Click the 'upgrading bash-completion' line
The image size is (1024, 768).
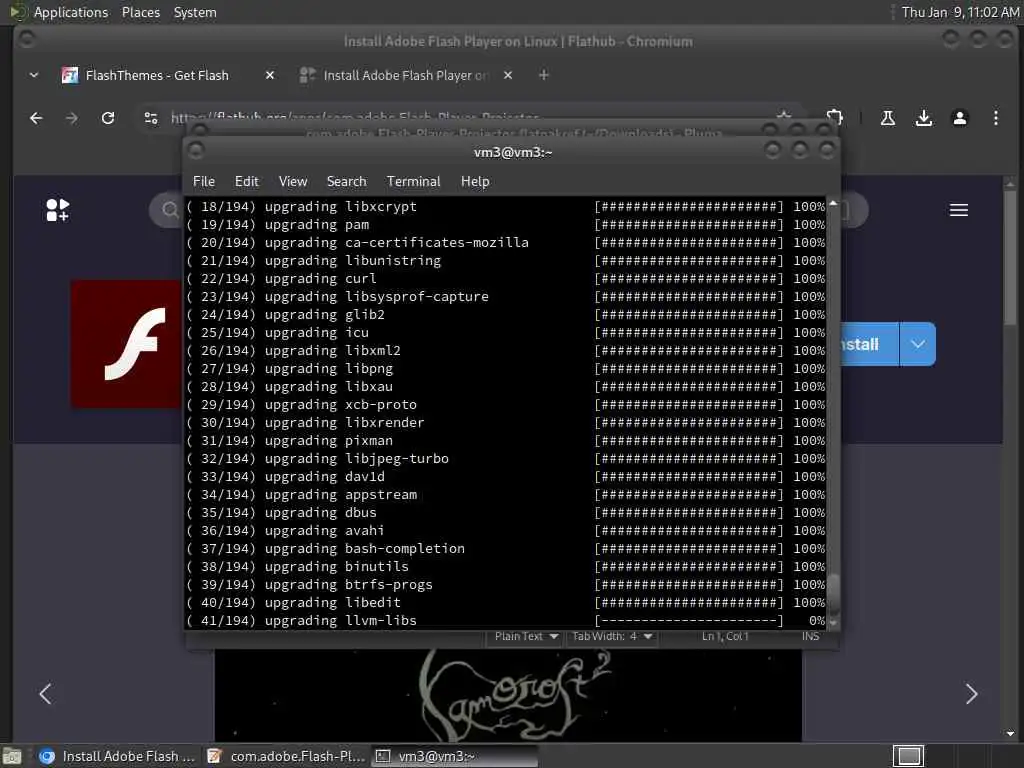click(x=325, y=549)
